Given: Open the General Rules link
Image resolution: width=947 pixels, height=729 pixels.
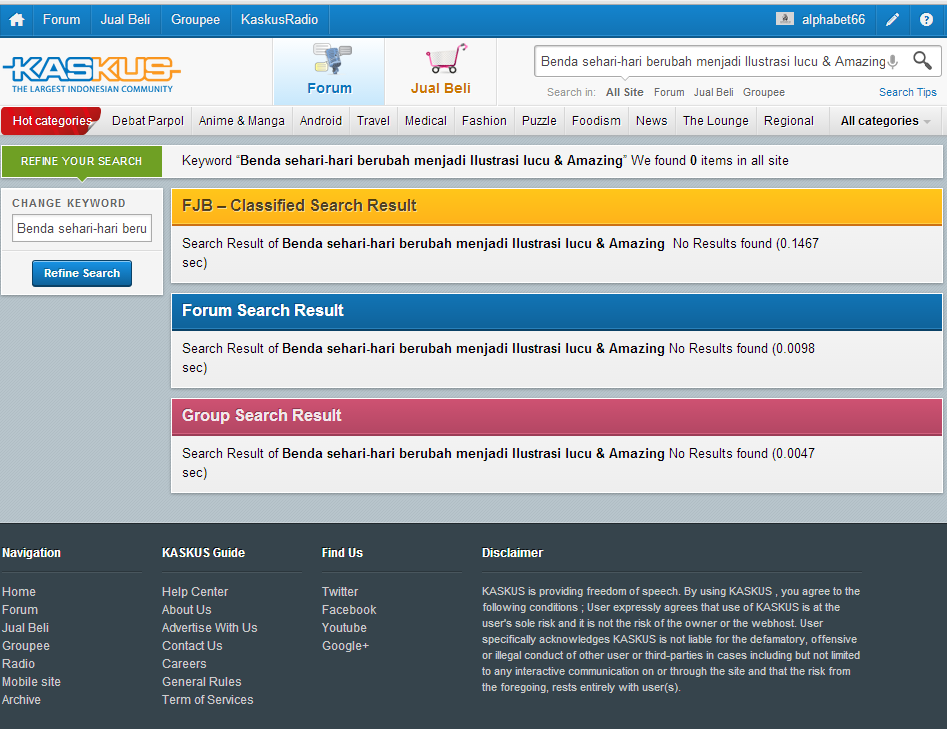Looking at the screenshot, I should 202,682.
